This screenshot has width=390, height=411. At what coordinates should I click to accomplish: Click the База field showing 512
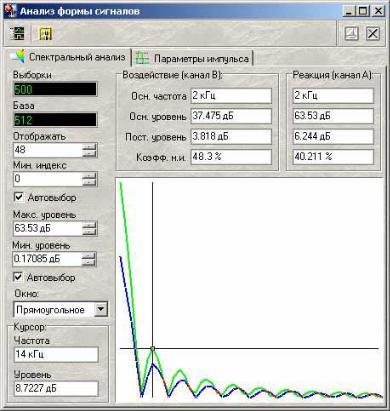click(x=55, y=120)
